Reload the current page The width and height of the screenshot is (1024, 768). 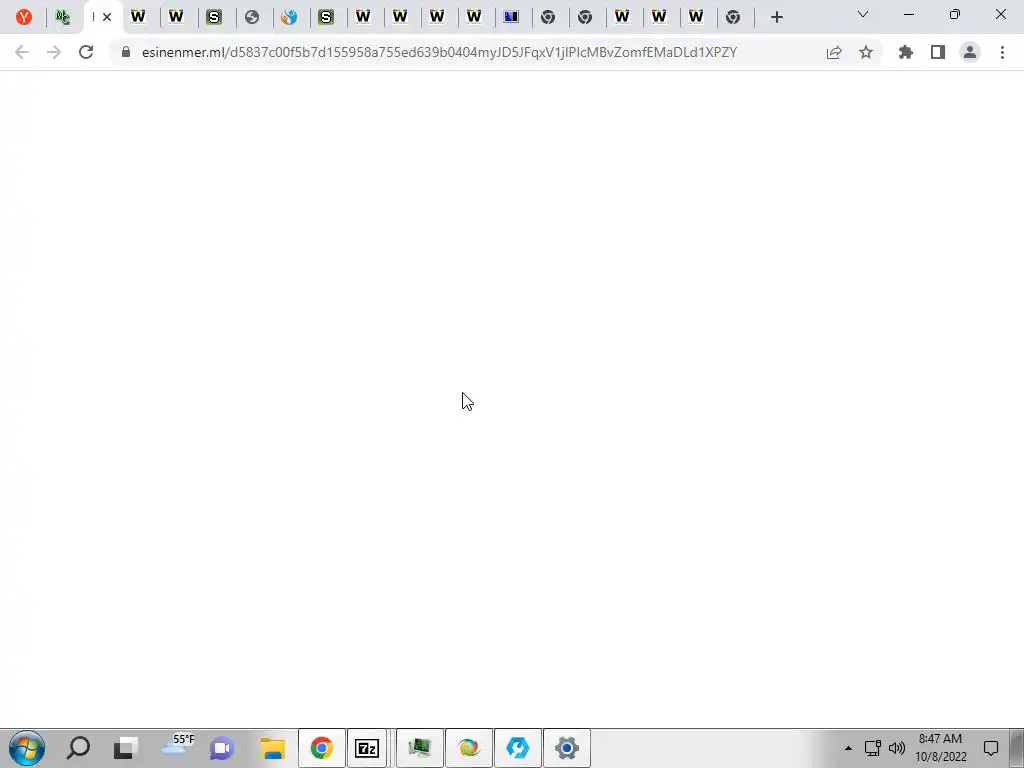pyautogui.click(x=86, y=52)
